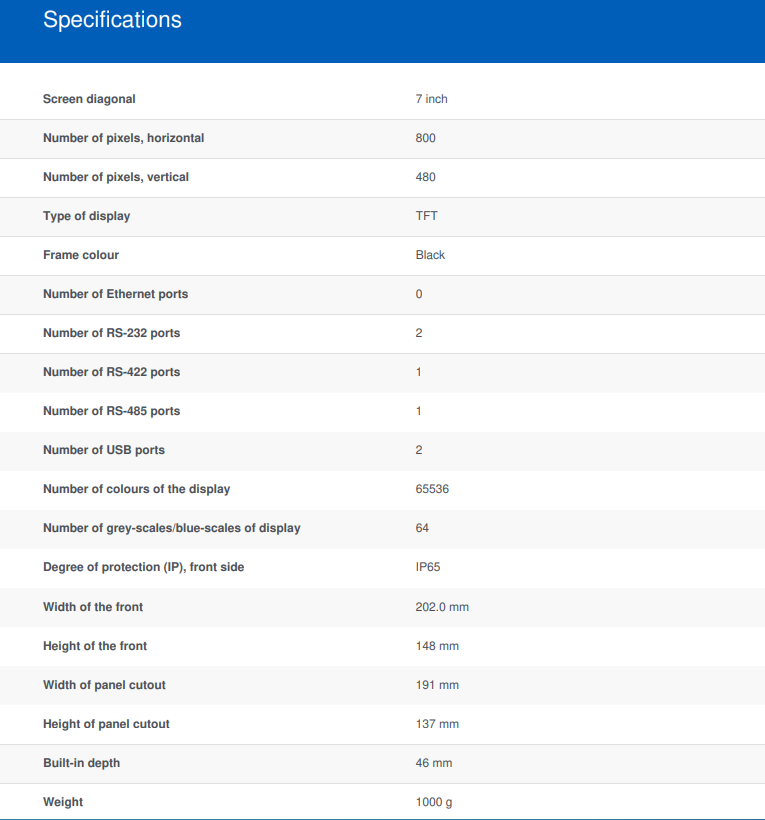765x820 pixels.
Task: Select the 'Weight' label
Action: [63, 802]
